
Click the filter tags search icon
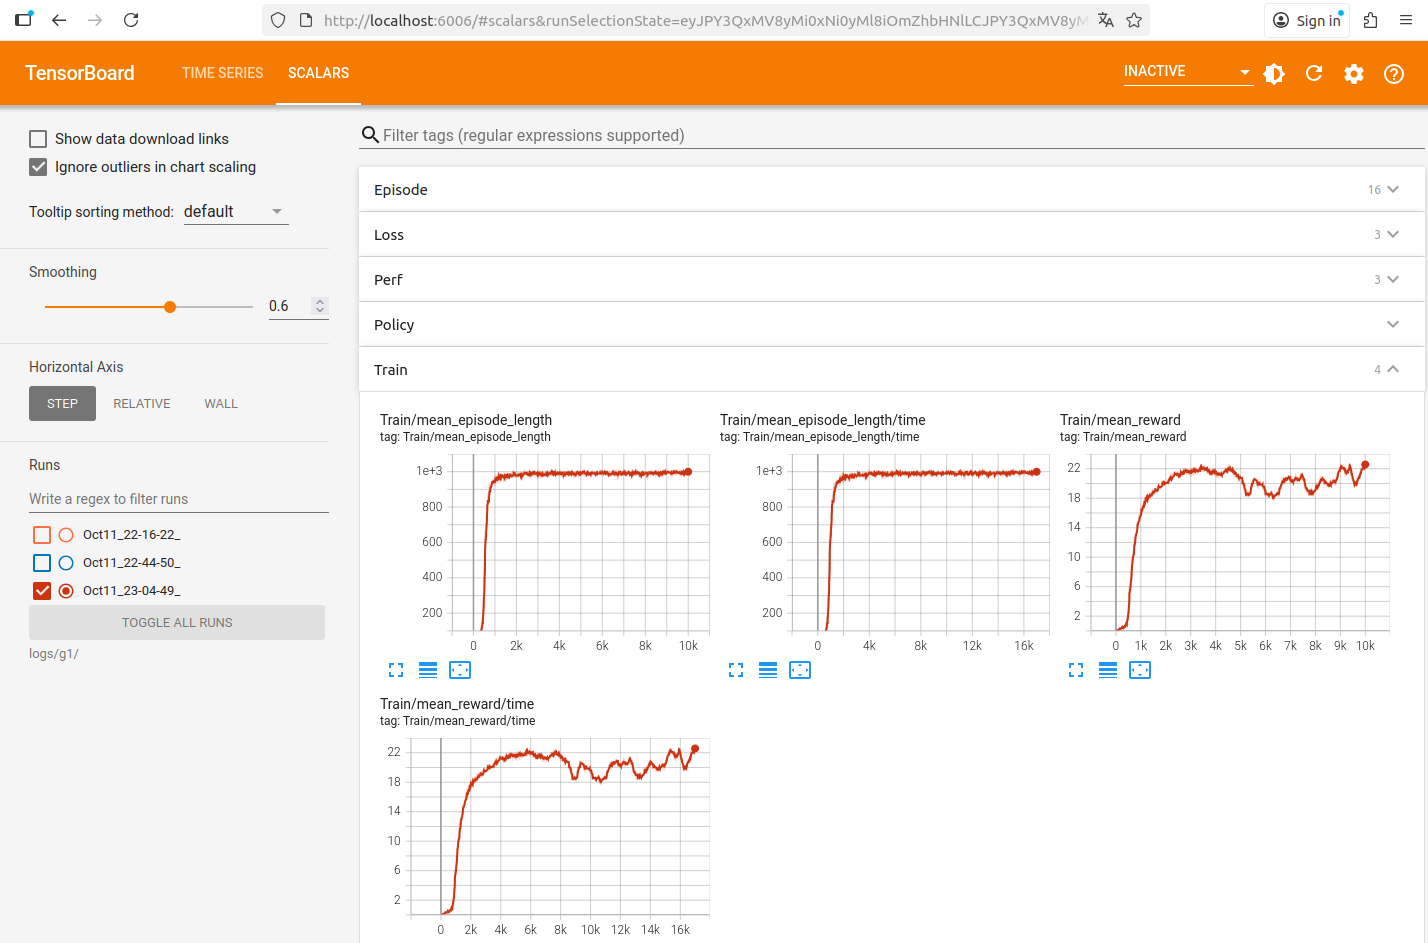370,135
